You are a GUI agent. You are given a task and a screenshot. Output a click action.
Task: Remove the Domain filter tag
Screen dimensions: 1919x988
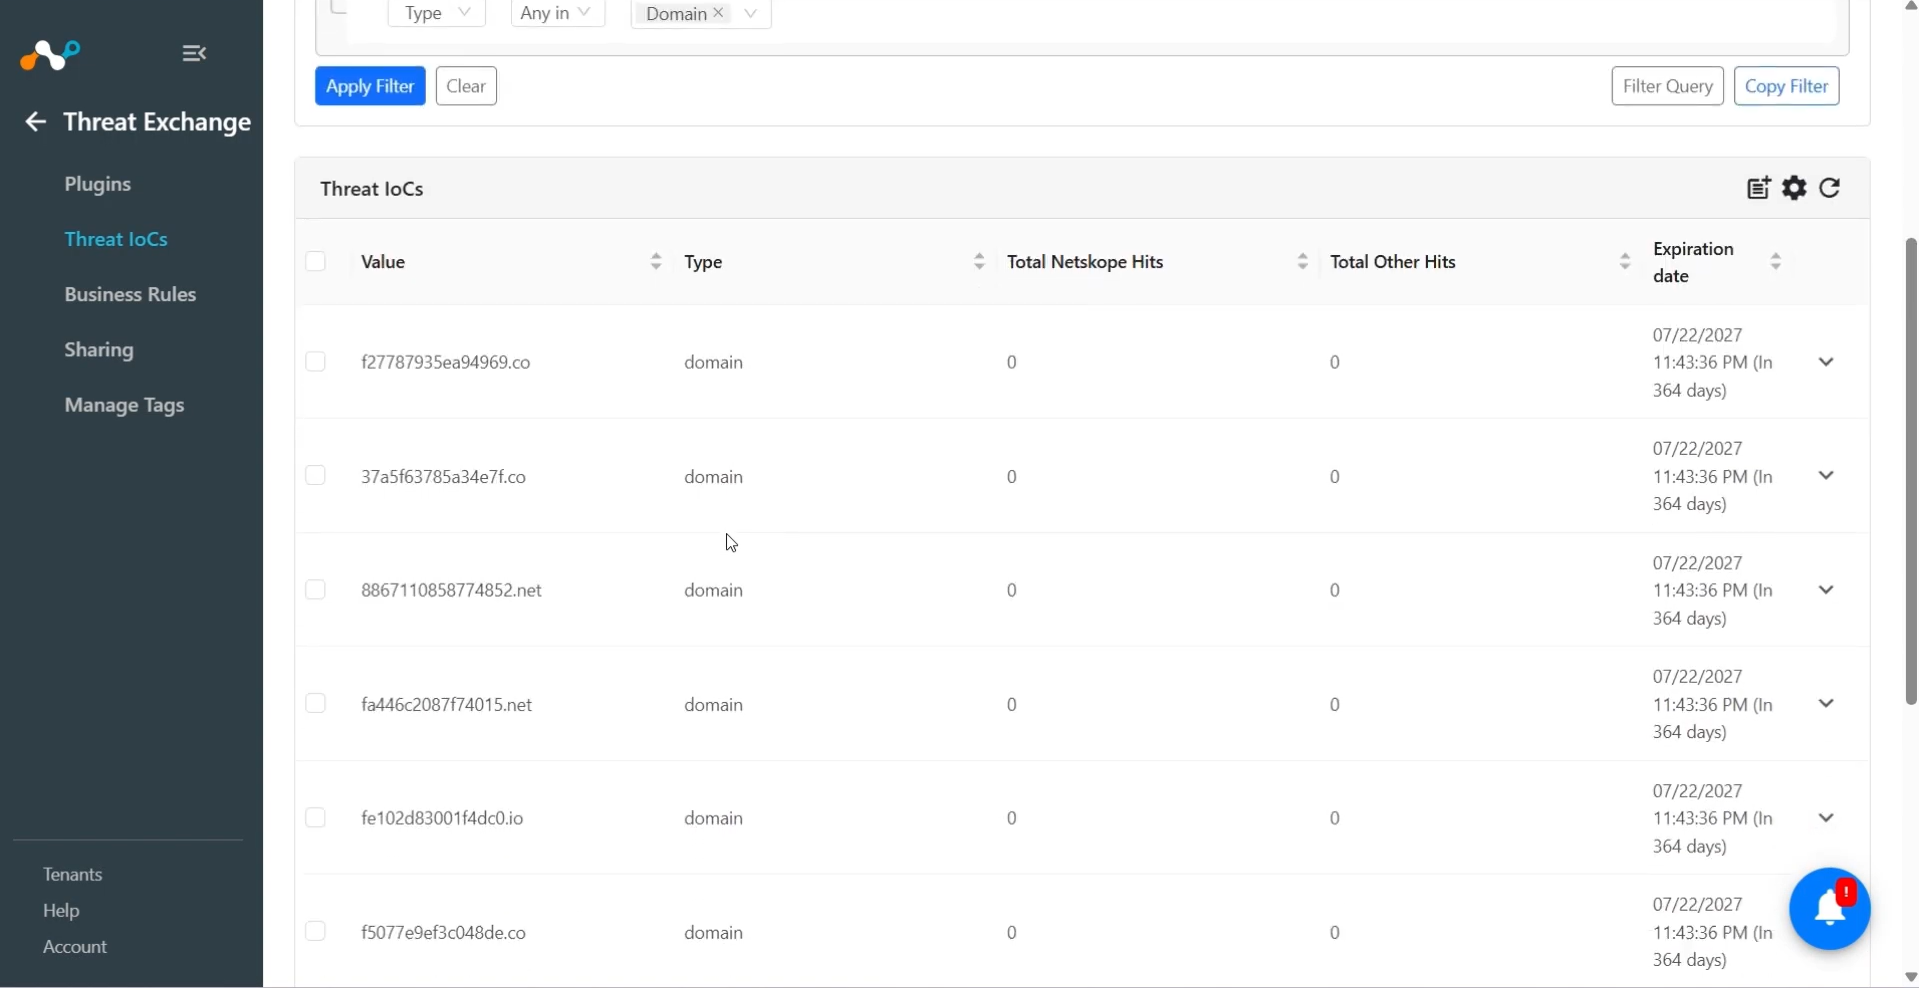click(718, 13)
